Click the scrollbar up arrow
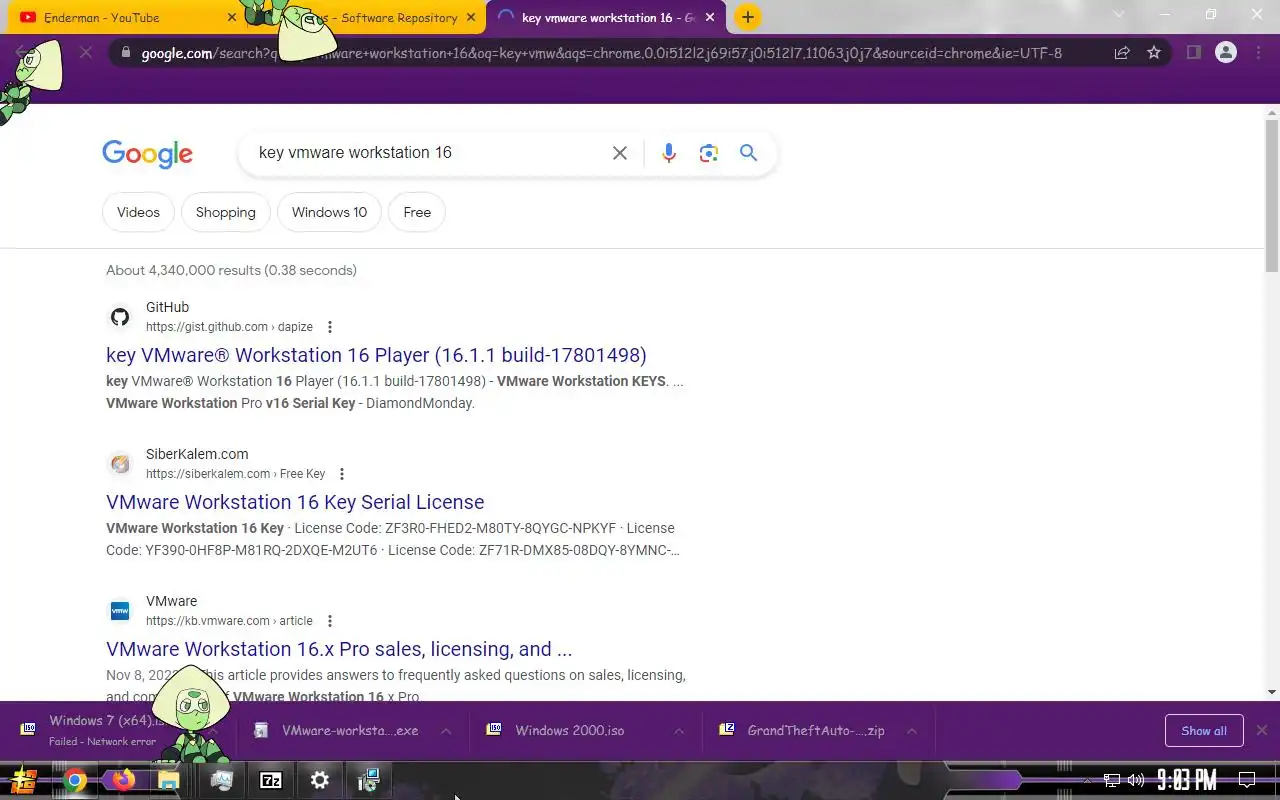This screenshot has height=800, width=1280. pos(1271,112)
